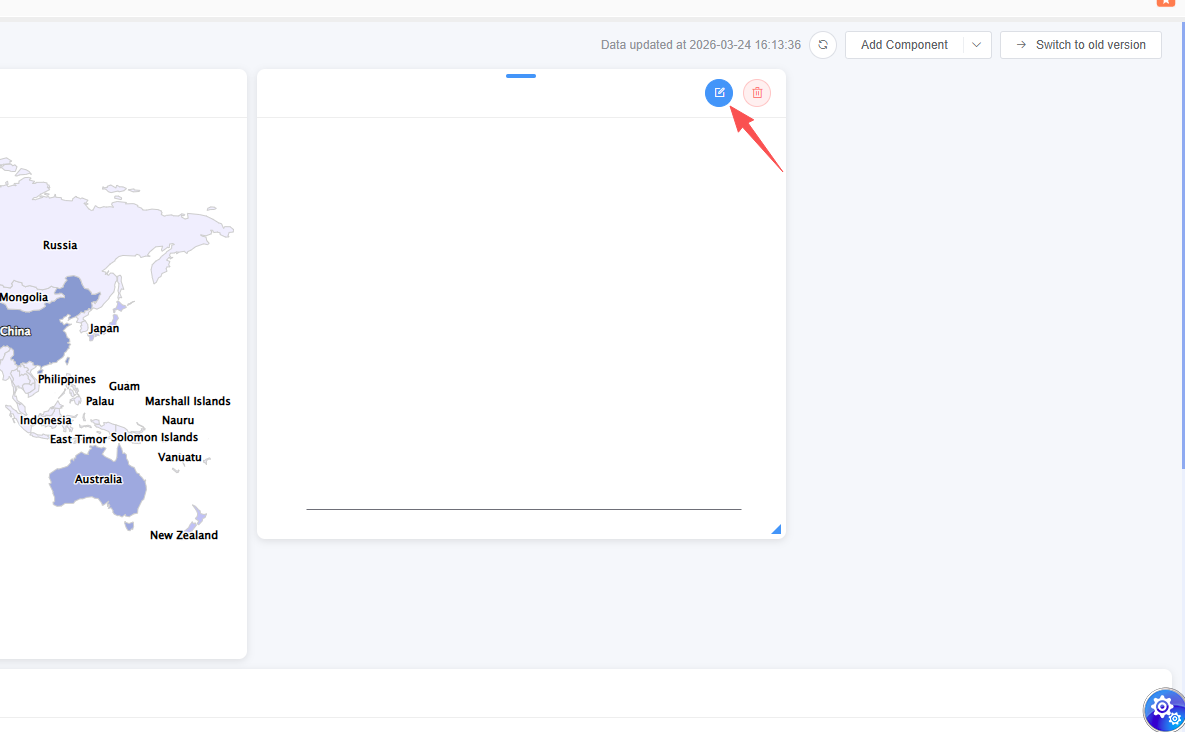The width and height of the screenshot is (1185, 732).
Task: Click the Philippines map label
Action: pos(67,379)
